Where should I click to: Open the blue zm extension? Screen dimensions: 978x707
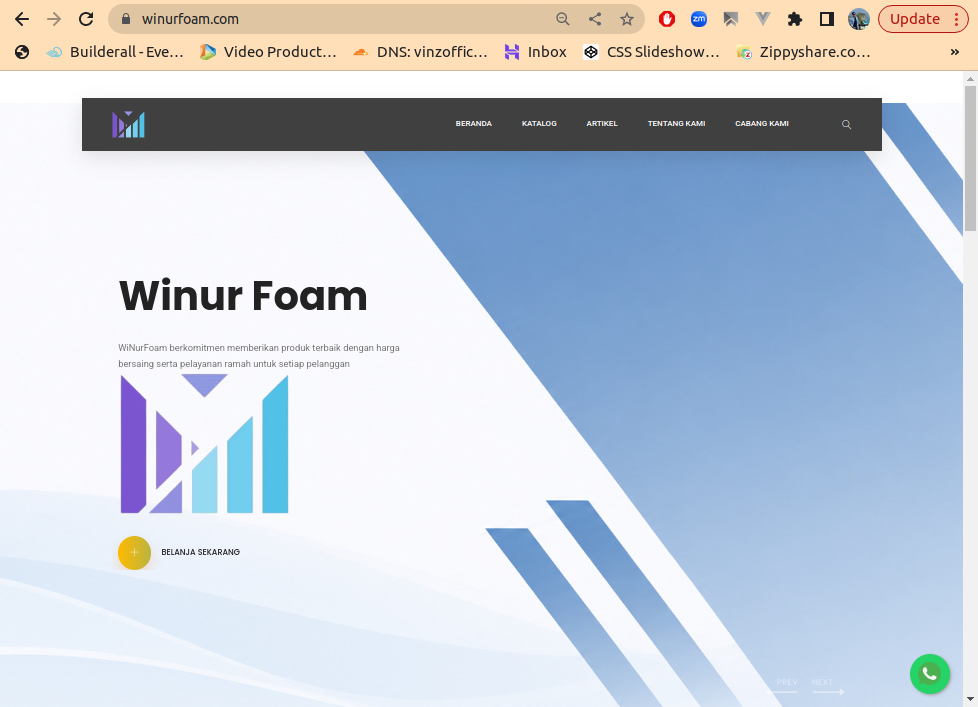pyautogui.click(x=699, y=19)
